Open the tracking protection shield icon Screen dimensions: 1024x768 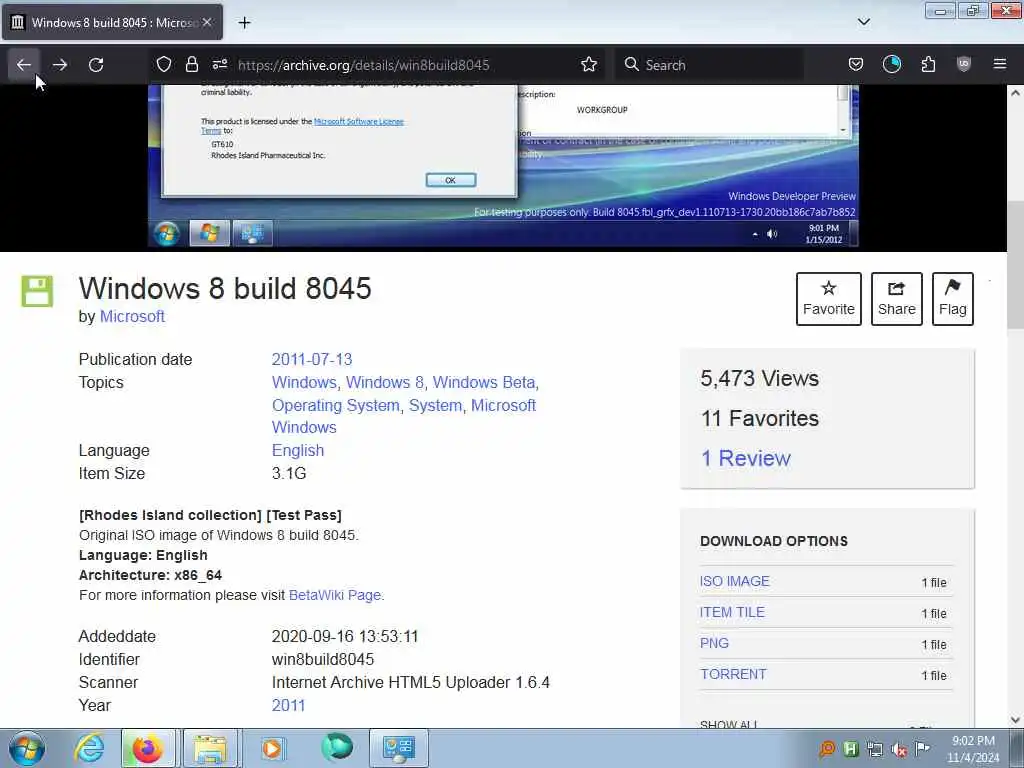coord(164,64)
